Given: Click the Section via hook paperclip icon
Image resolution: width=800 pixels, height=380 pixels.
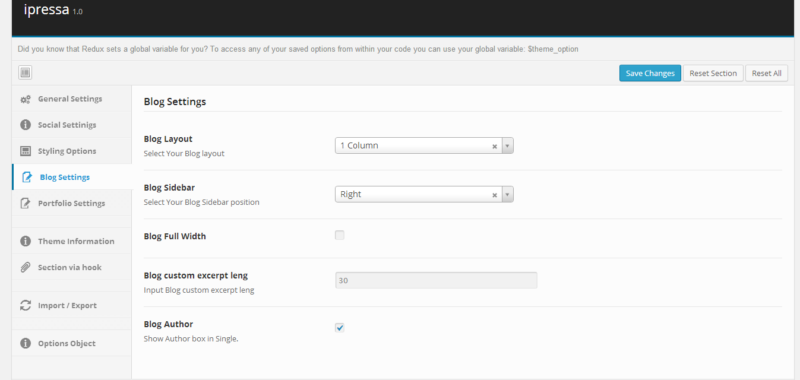Looking at the screenshot, I should coord(26,267).
